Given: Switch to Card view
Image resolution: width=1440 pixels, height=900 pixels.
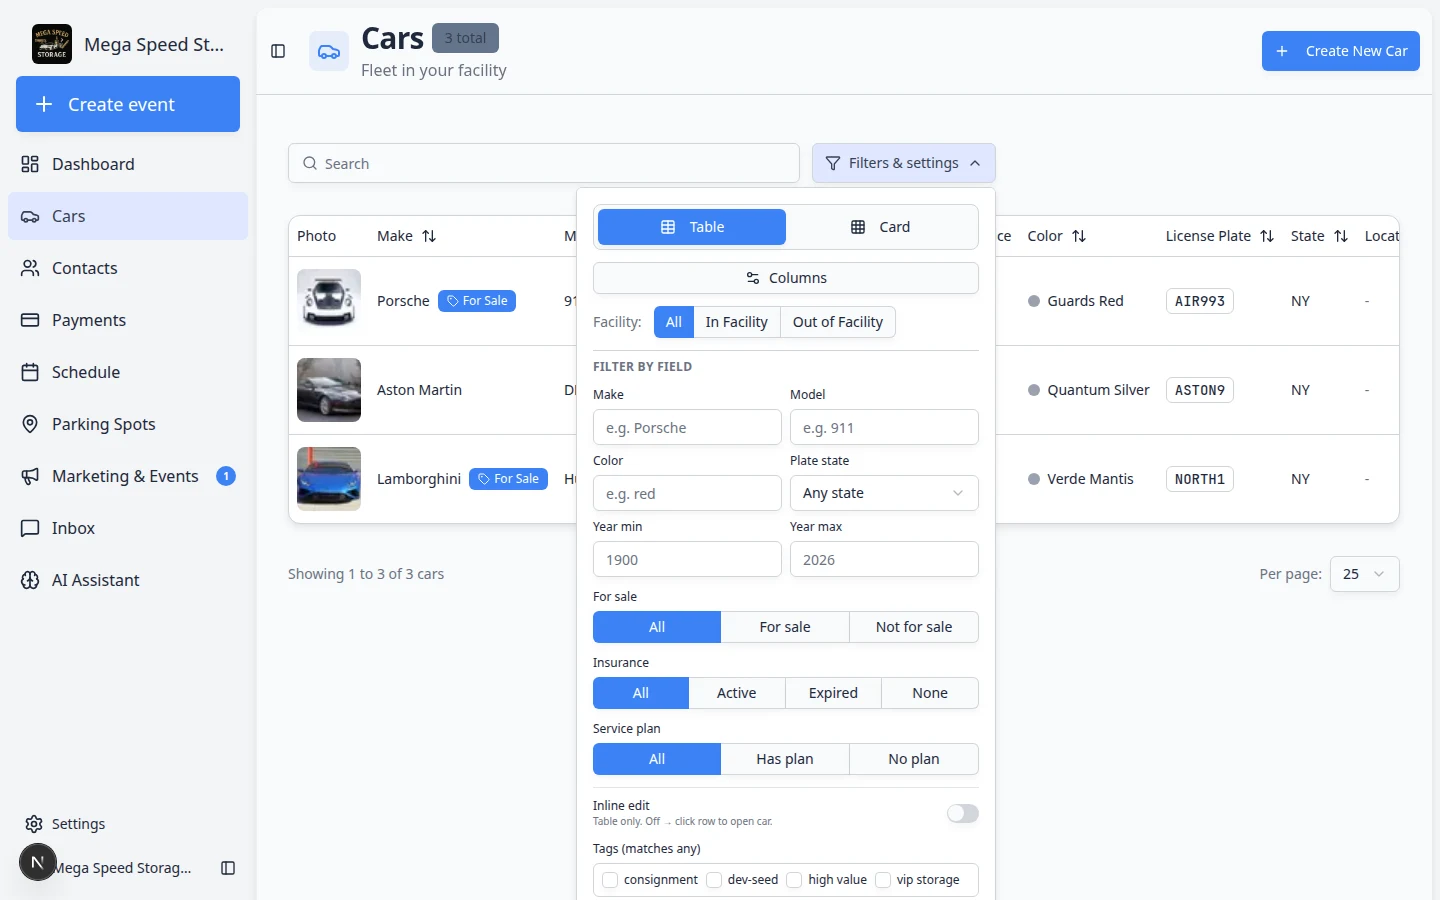Looking at the screenshot, I should [x=880, y=227].
